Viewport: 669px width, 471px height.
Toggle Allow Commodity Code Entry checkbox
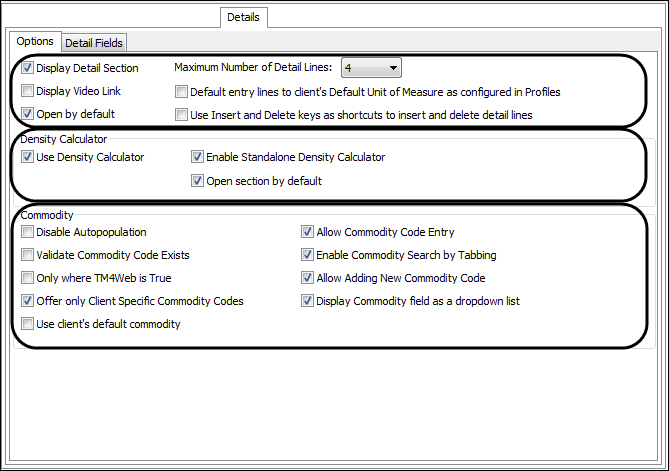(x=307, y=232)
